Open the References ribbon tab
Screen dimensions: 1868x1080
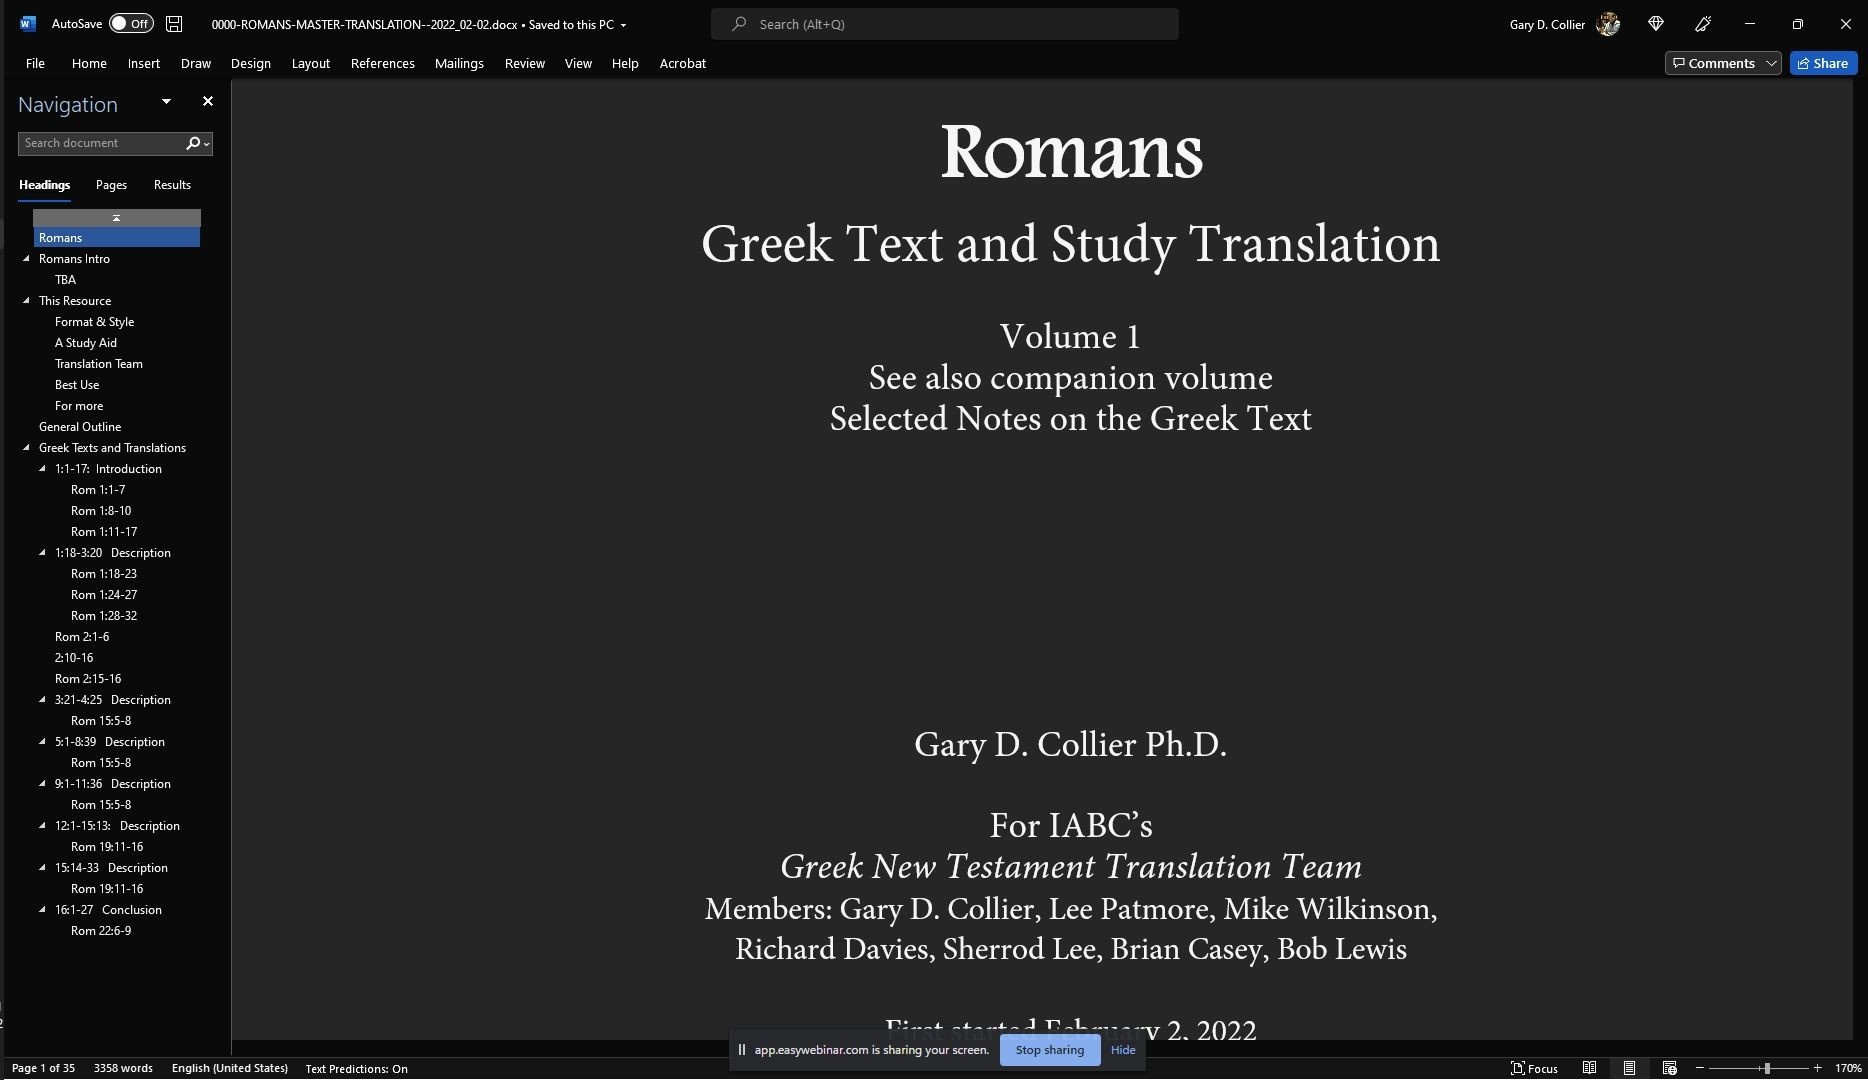coord(383,63)
